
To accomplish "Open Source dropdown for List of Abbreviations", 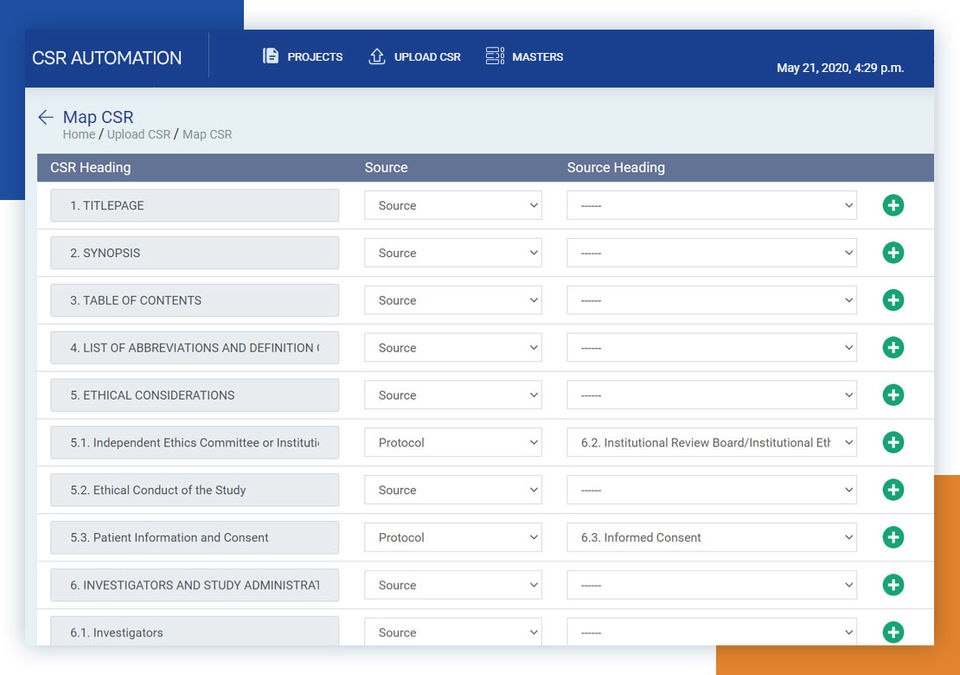I will 453,347.
